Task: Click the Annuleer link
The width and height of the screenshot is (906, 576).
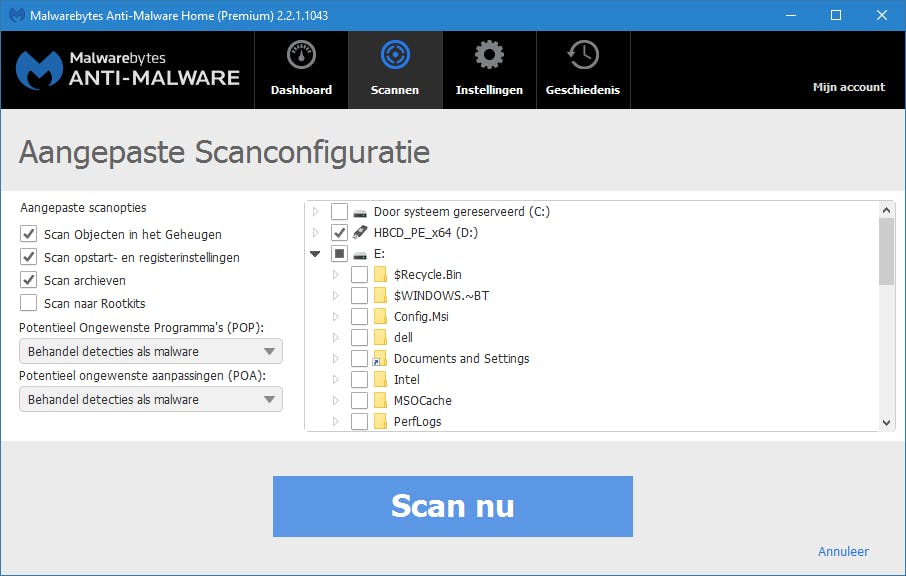Action: point(843,551)
